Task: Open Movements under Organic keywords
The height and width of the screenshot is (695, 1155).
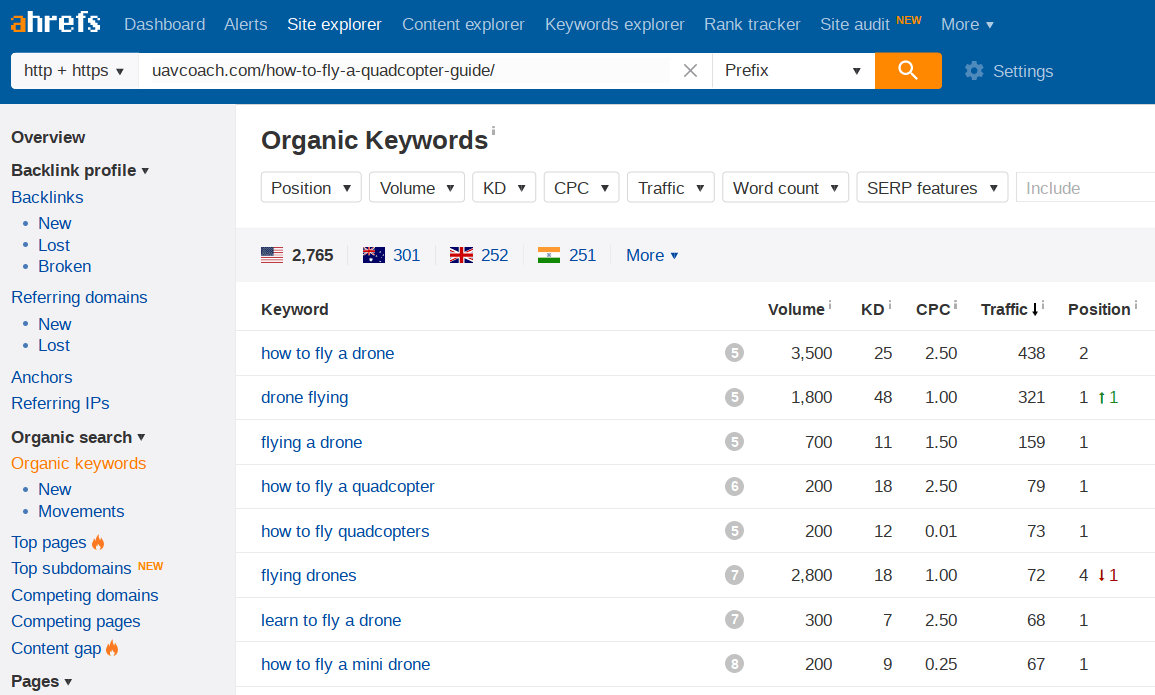Action: click(81, 511)
